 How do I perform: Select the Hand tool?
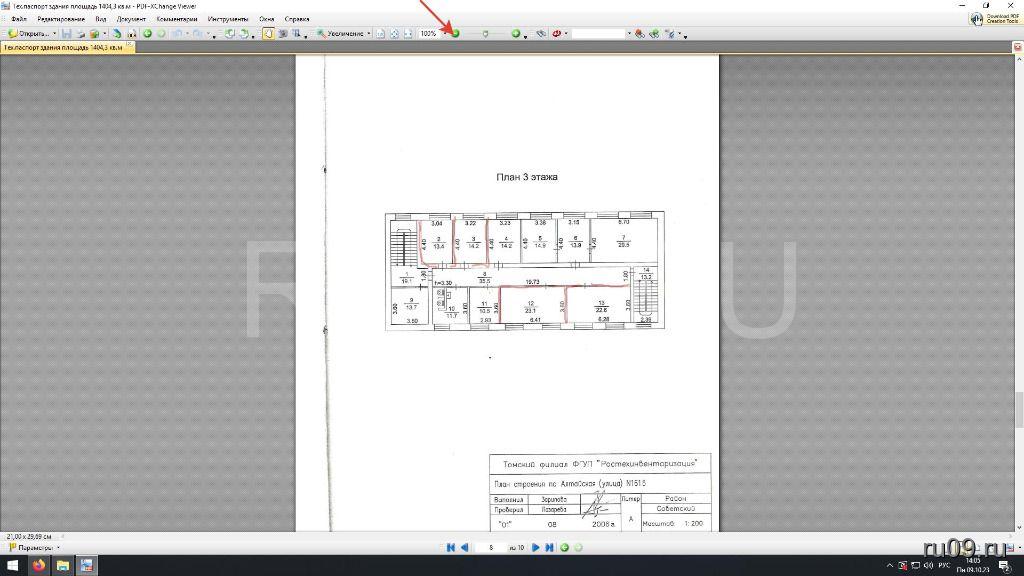tap(269, 33)
